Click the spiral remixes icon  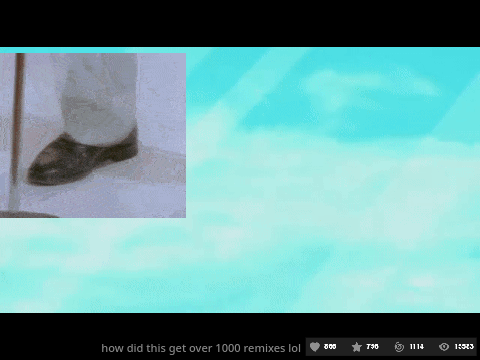tap(399, 347)
